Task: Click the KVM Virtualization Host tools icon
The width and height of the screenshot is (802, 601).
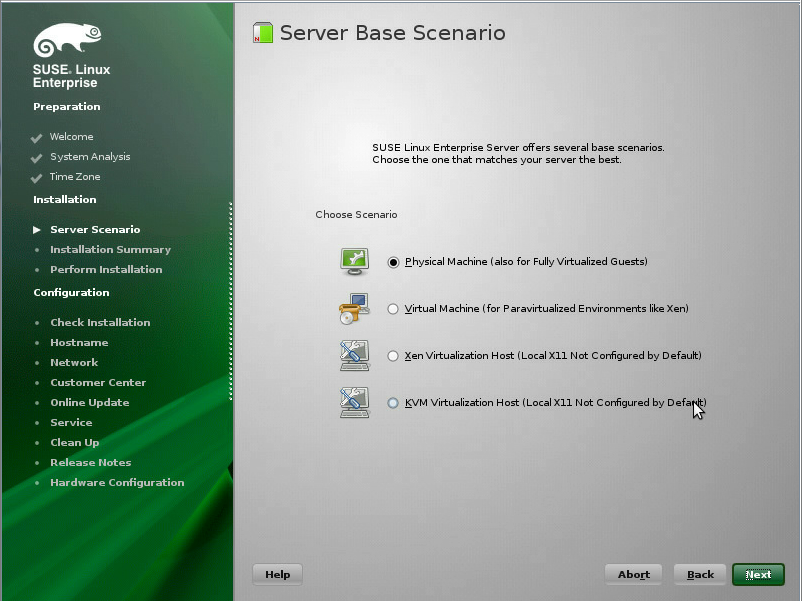Action: (354, 403)
